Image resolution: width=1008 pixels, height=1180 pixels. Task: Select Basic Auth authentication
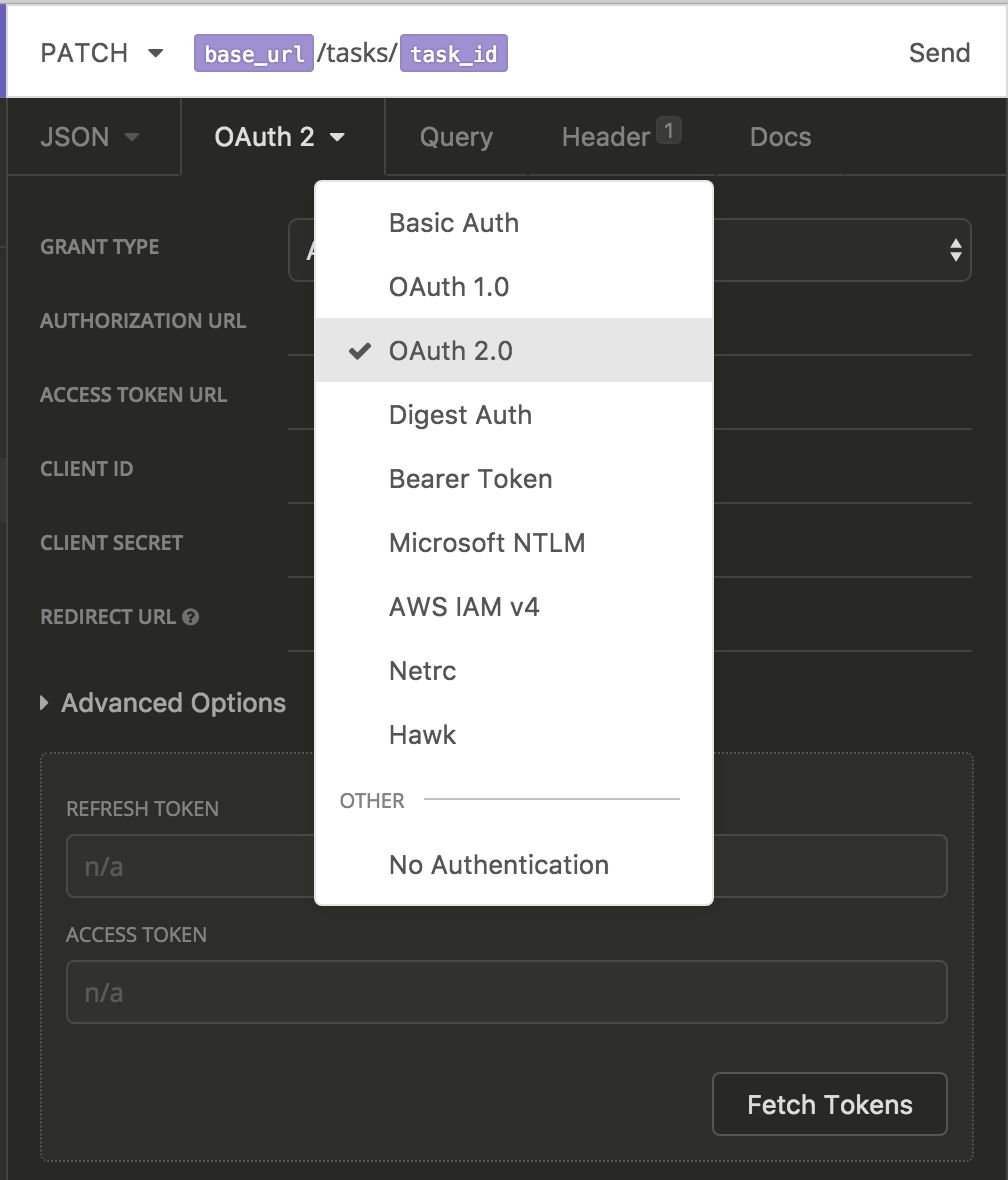(x=453, y=223)
